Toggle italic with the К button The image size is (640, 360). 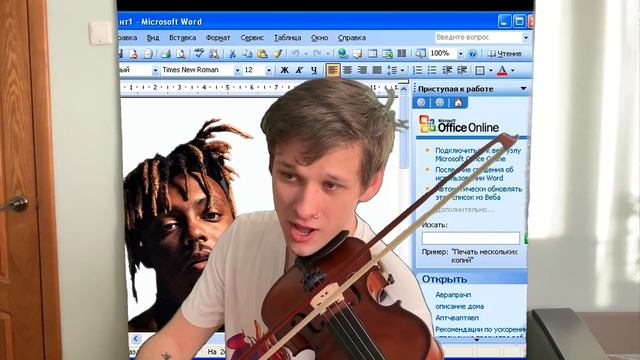pos(299,70)
